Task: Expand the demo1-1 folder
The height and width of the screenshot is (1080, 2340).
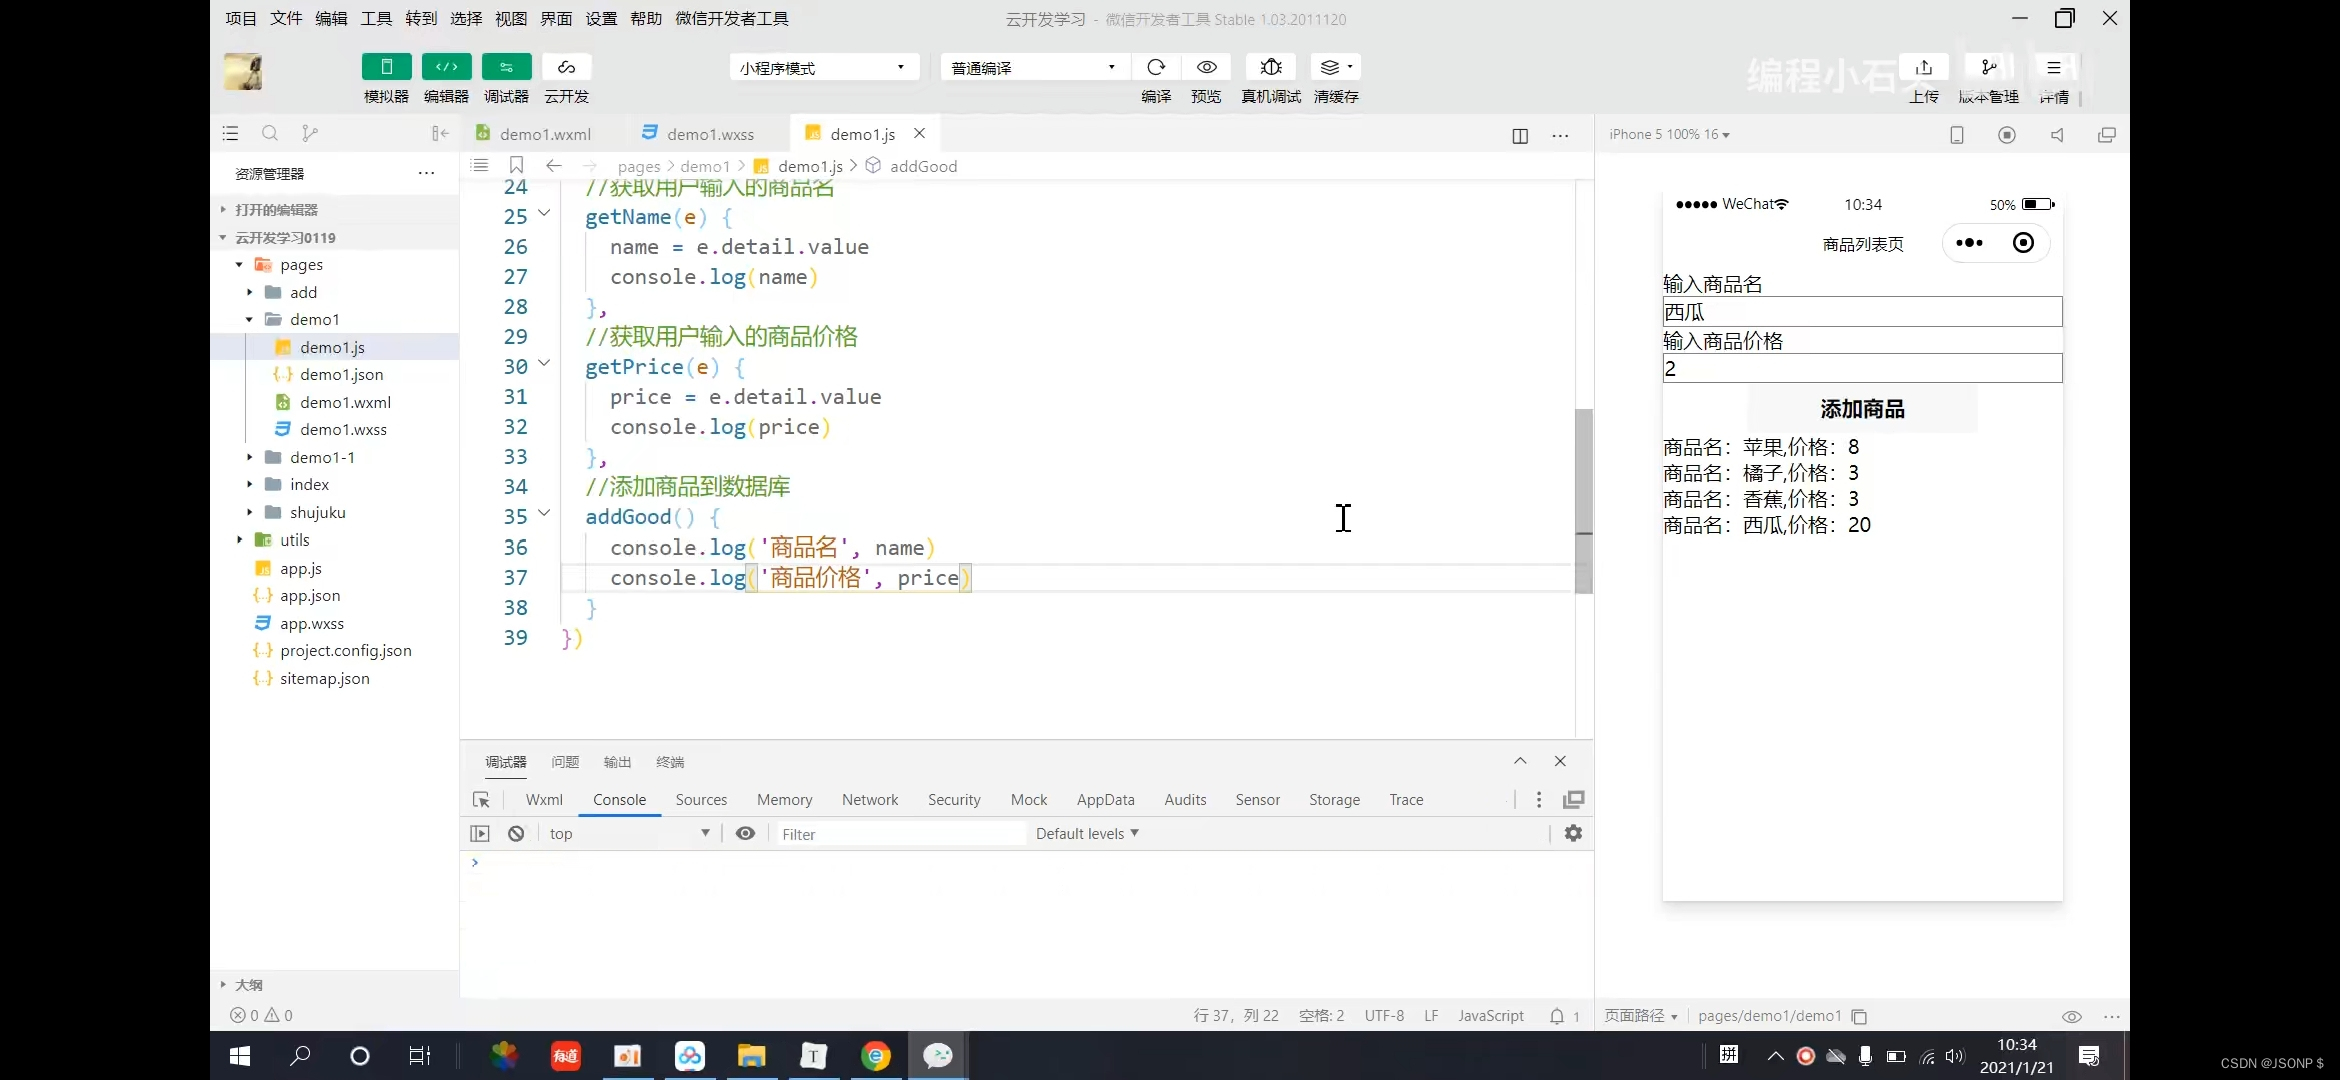Action: [x=322, y=457]
